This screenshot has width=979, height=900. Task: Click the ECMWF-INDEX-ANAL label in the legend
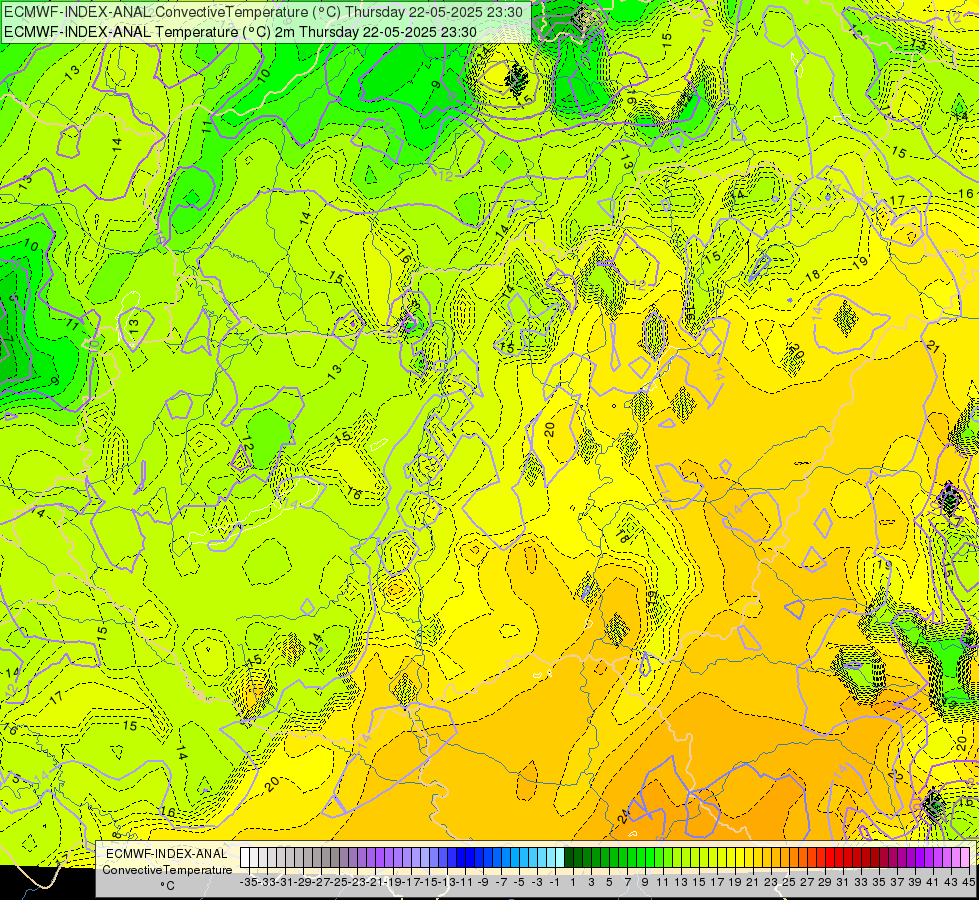click(167, 853)
